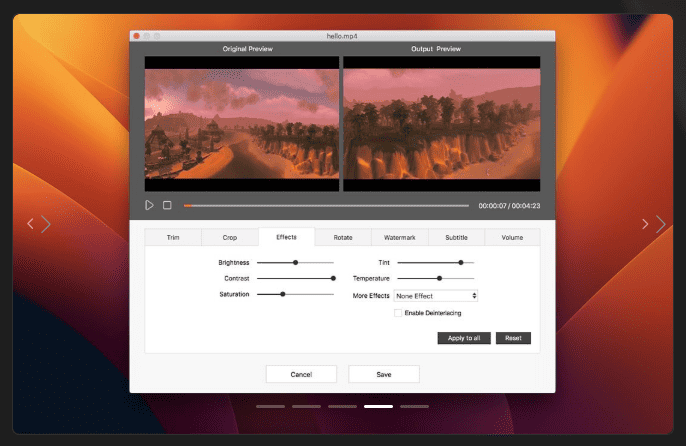Go to previous slide with left small arrow
Screen dimensions: 686x446
pos(30,224)
